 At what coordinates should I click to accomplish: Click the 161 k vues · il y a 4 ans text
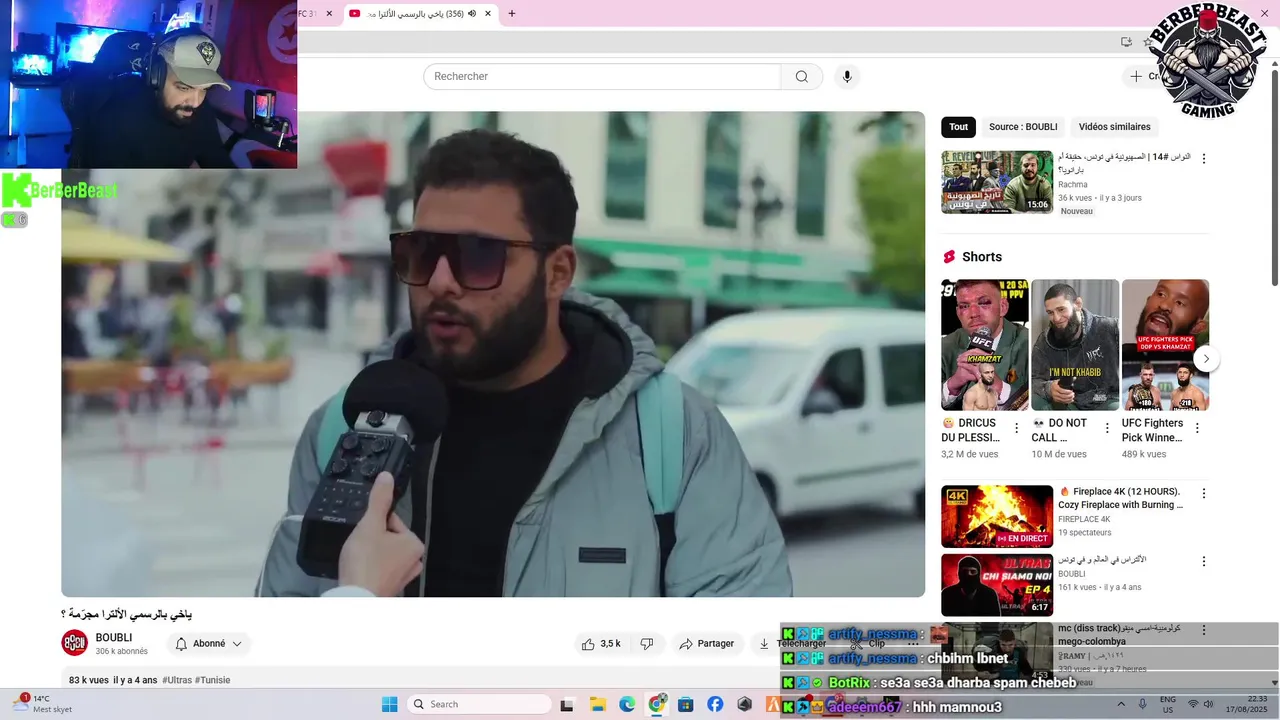click(x=1099, y=587)
